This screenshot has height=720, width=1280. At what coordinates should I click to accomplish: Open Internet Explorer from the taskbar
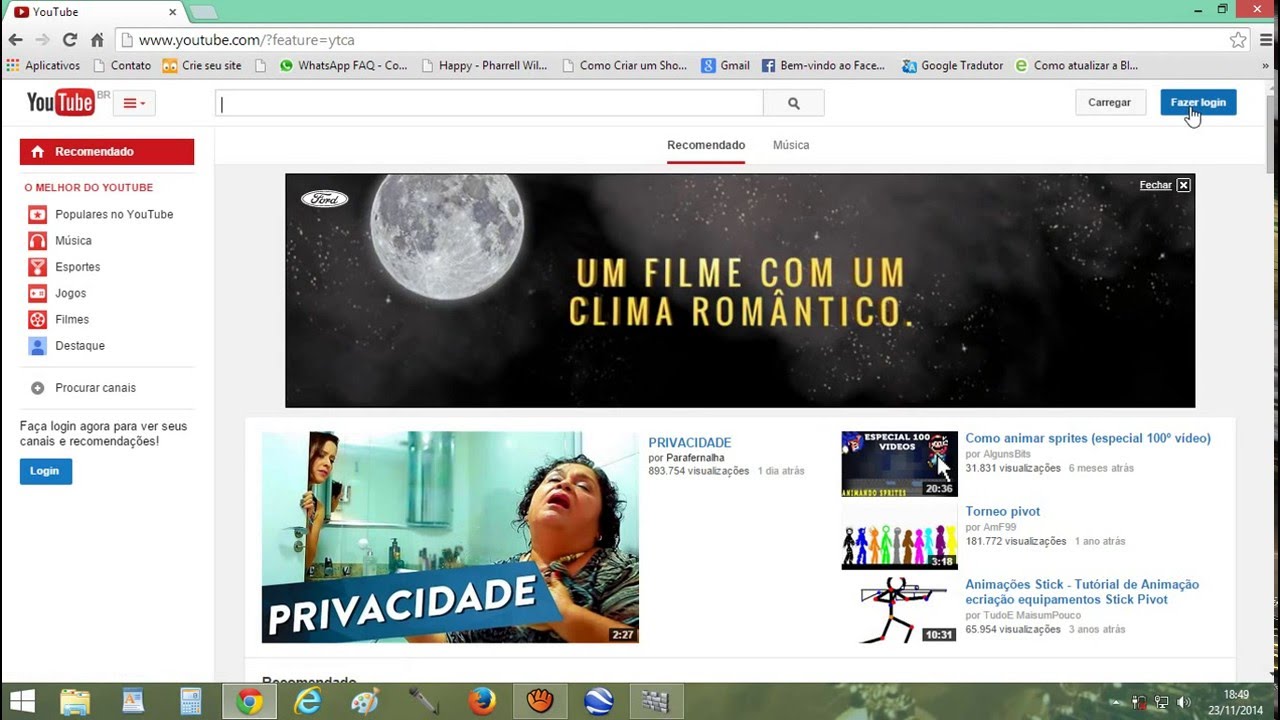[x=307, y=702]
